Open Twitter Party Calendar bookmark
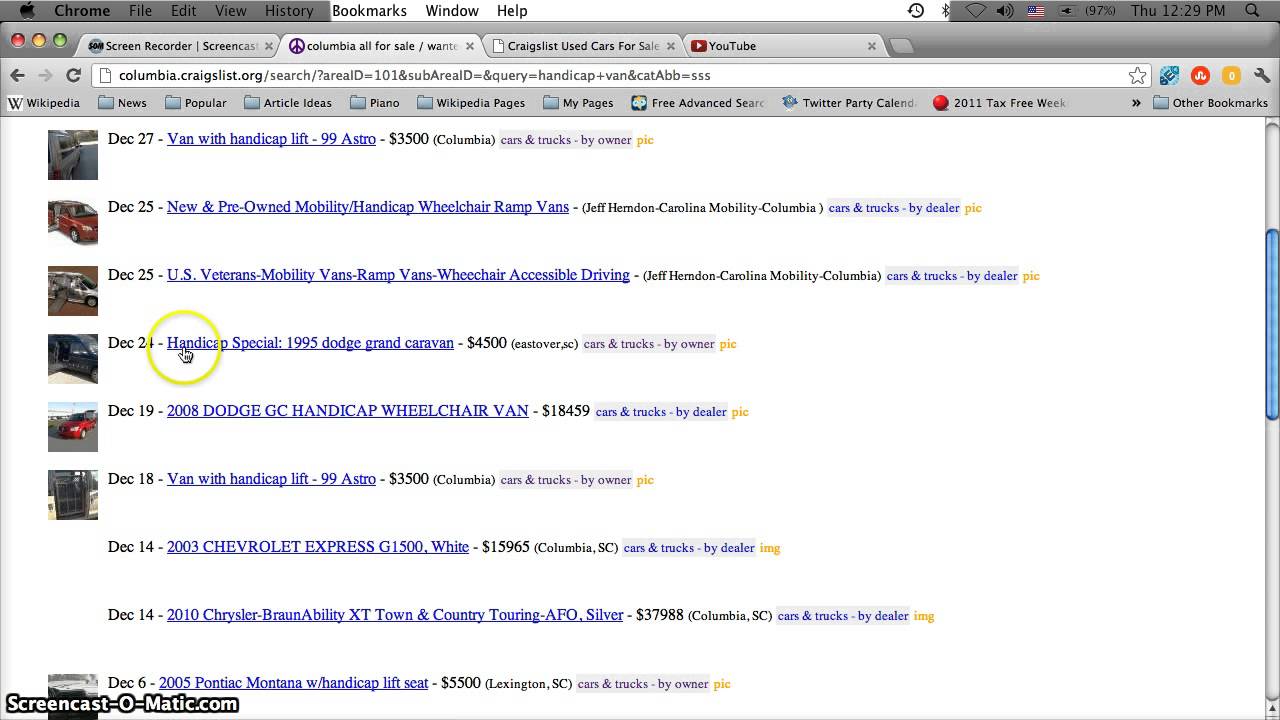The width and height of the screenshot is (1280, 720). 849,102
